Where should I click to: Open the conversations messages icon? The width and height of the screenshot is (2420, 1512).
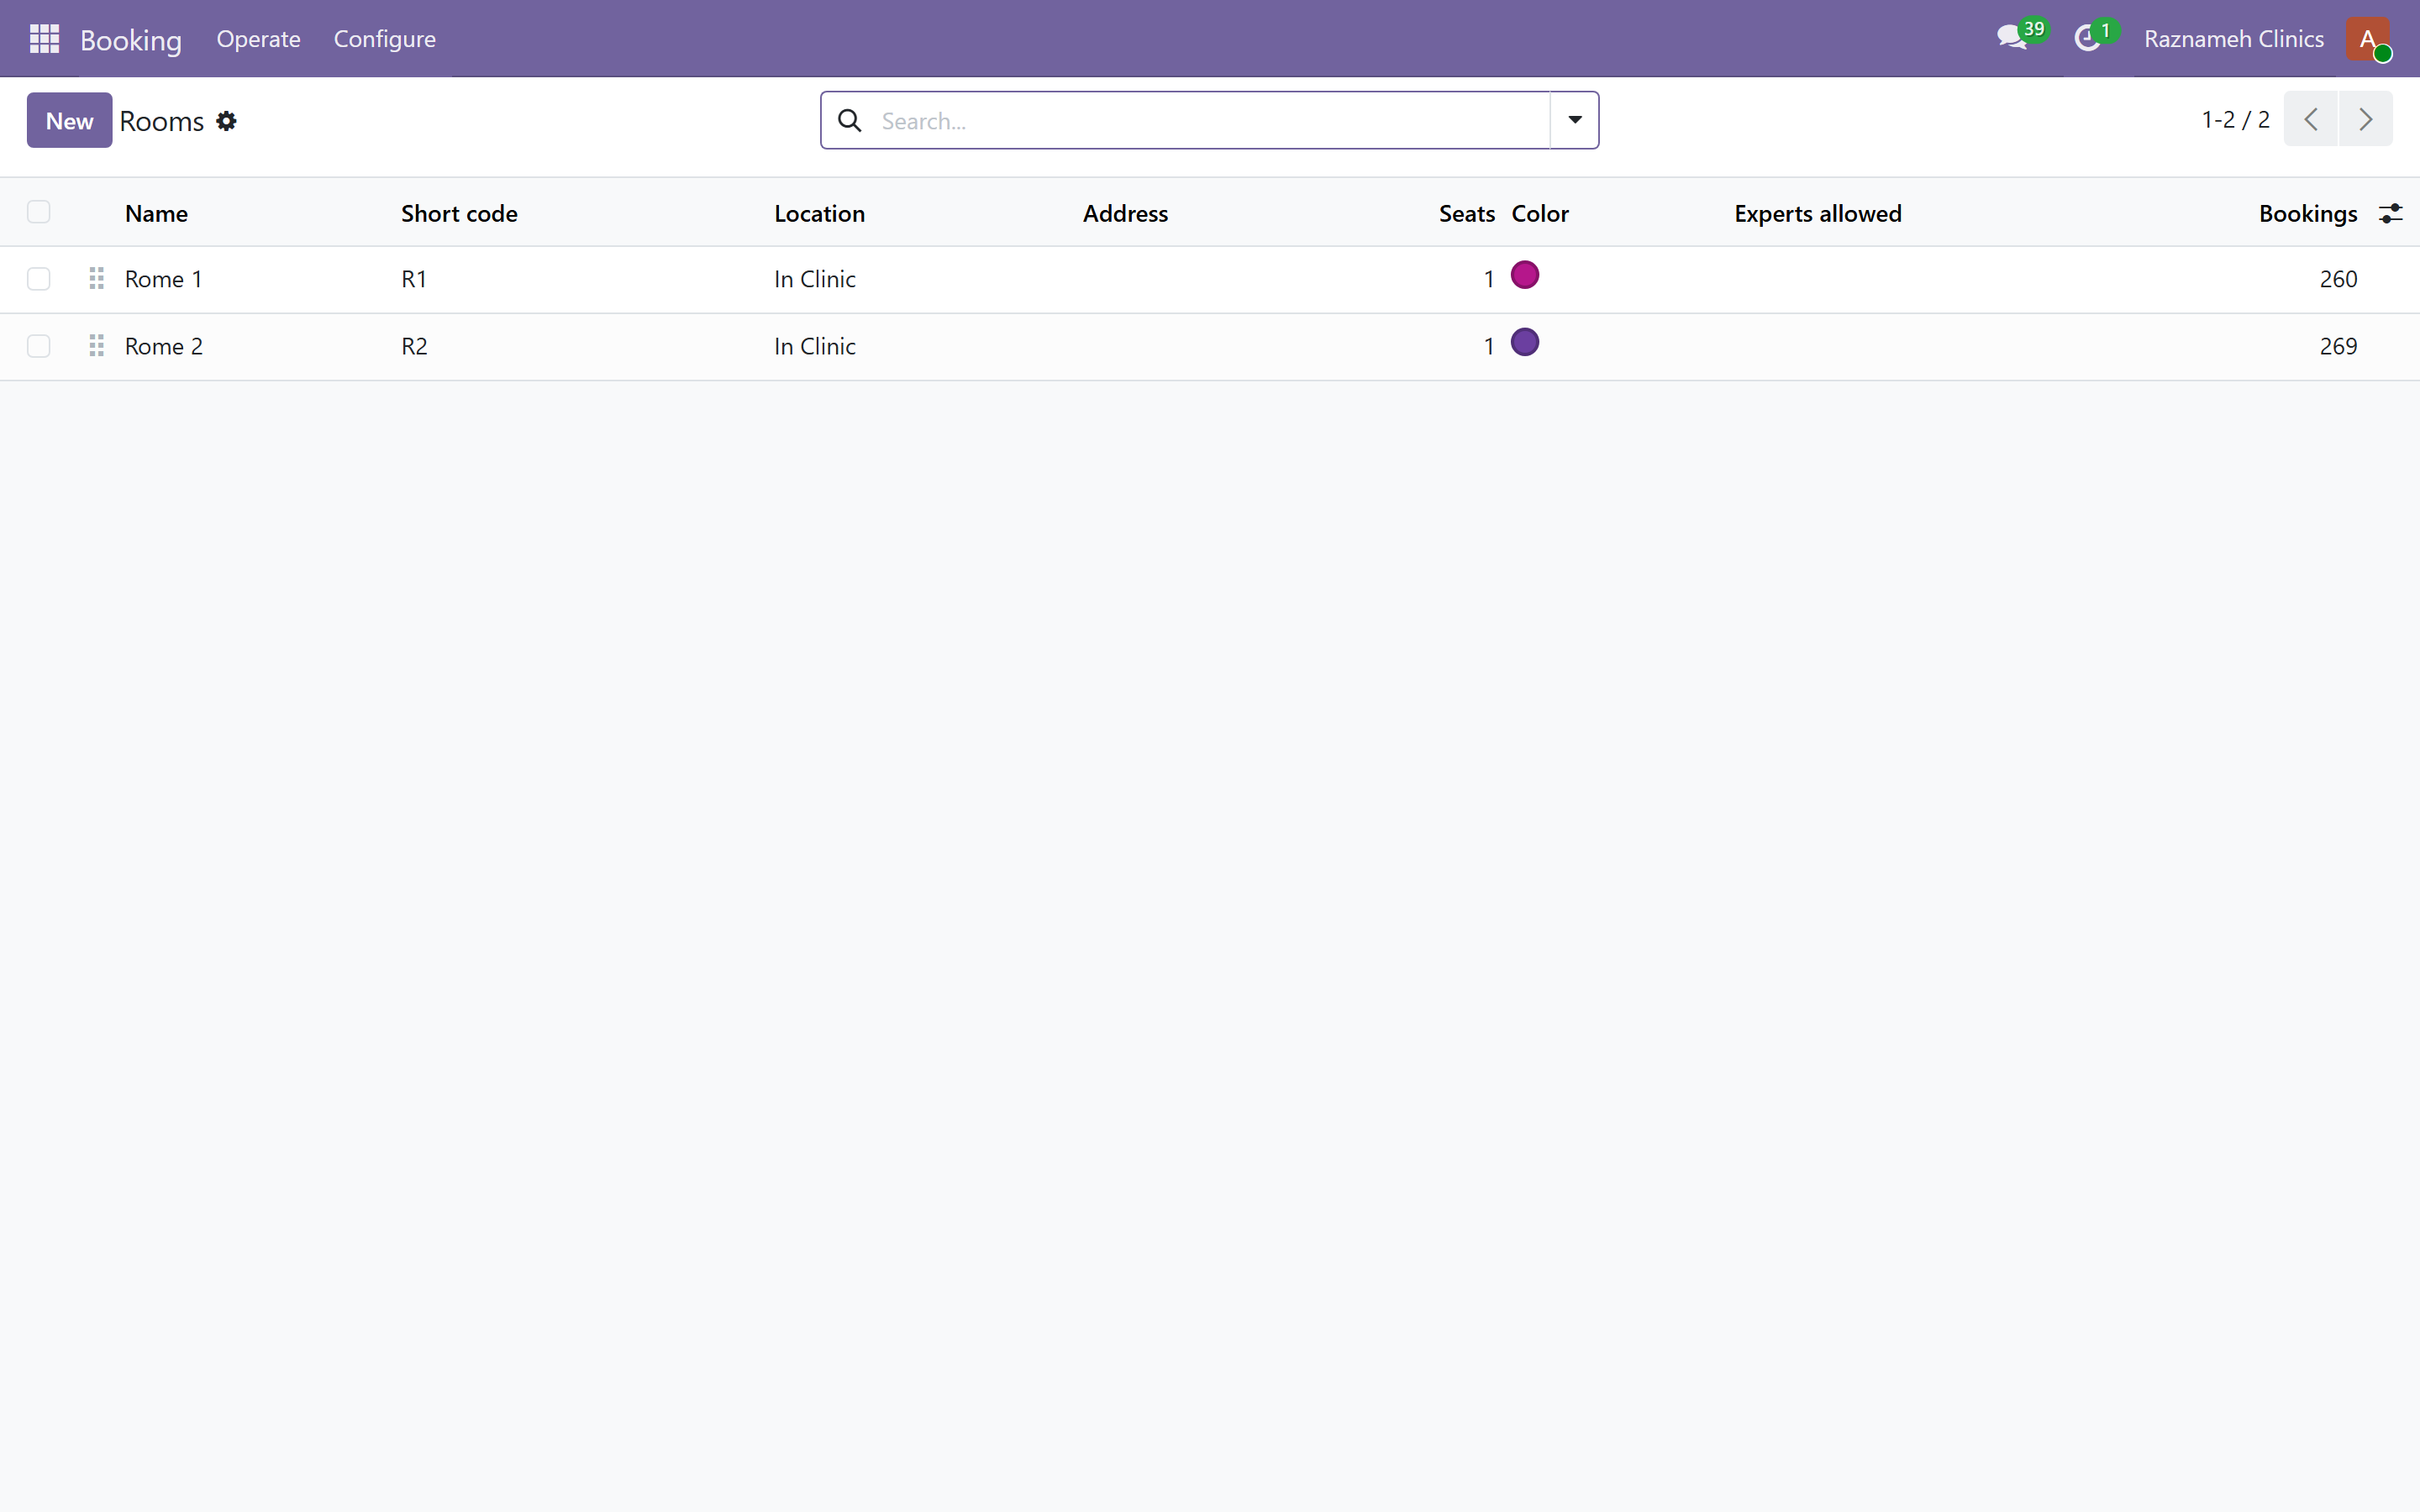point(2012,39)
